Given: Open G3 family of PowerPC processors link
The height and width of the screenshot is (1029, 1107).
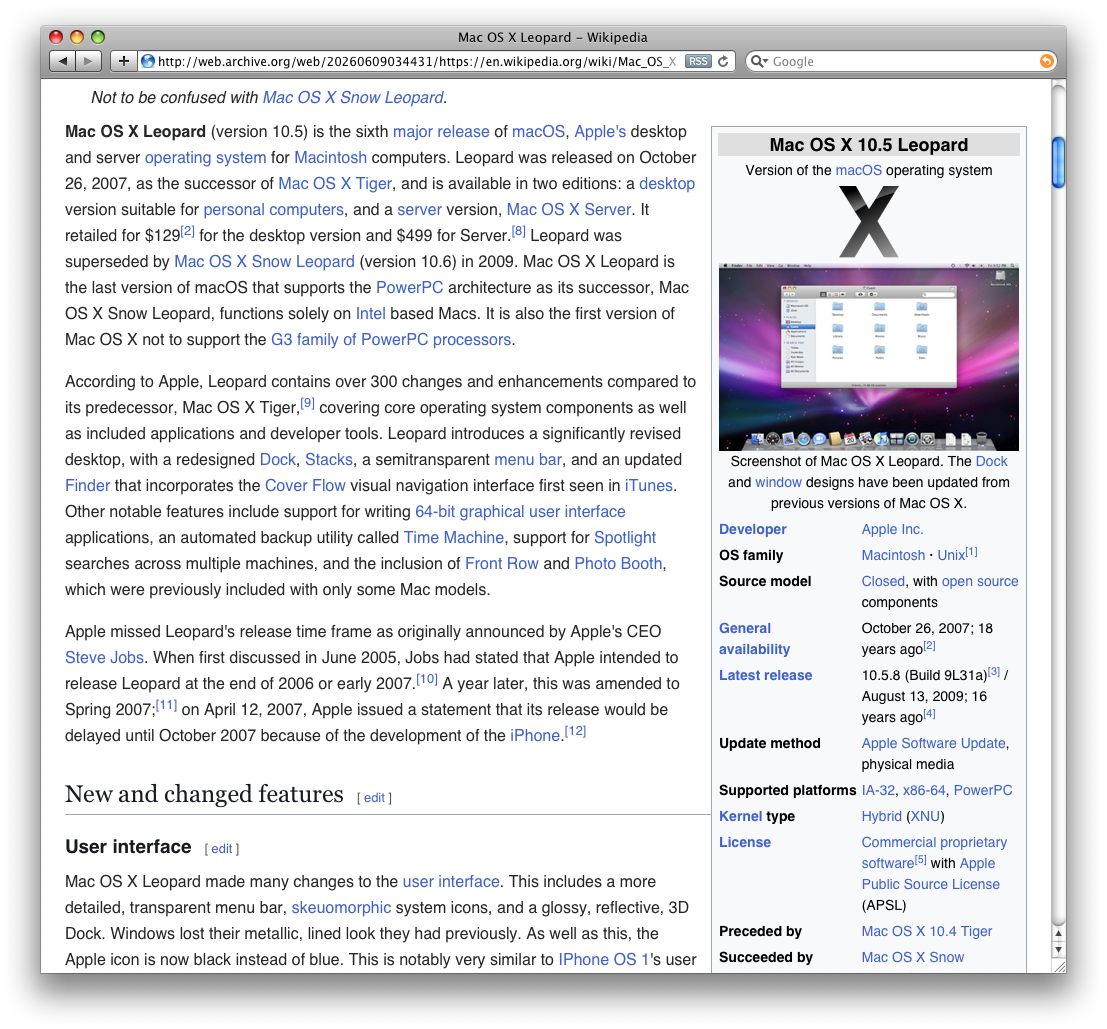Looking at the screenshot, I should [x=390, y=339].
